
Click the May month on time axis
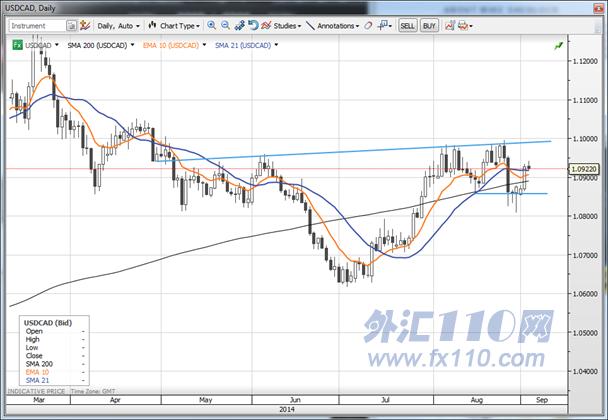click(206, 400)
